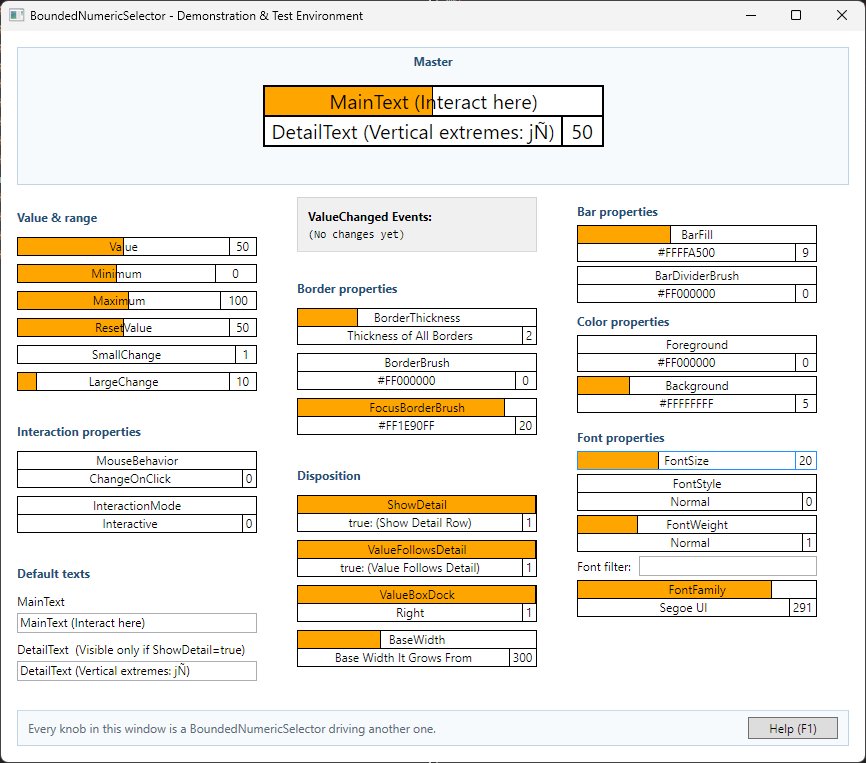Click the app icon in title bar
Screen dimensions: 866x763
[17, 15]
